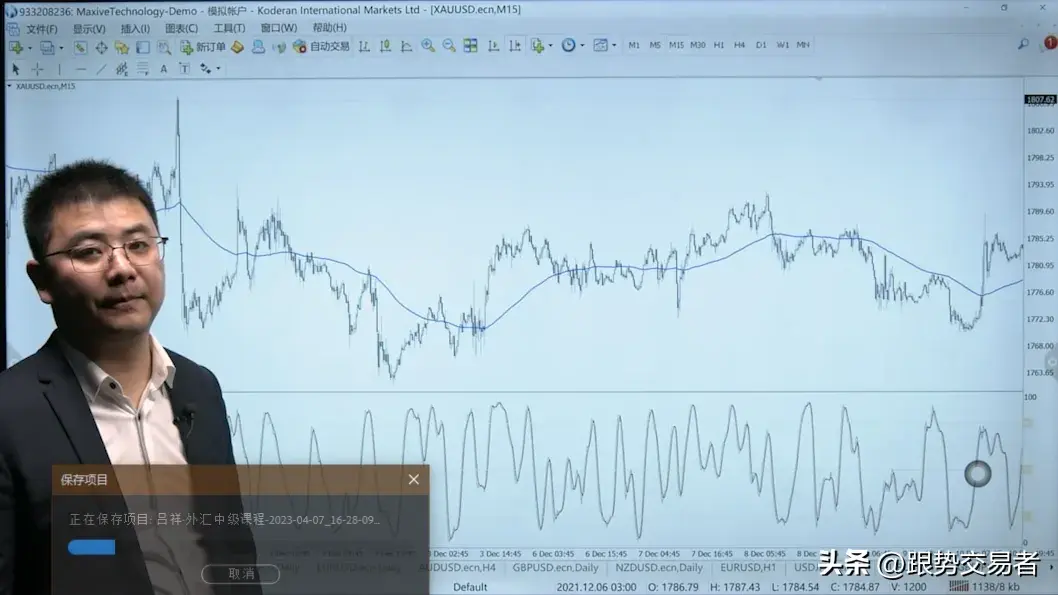Click the green signals icon before 自动交易
Viewport: 1058px width, 595px height.
[279, 47]
